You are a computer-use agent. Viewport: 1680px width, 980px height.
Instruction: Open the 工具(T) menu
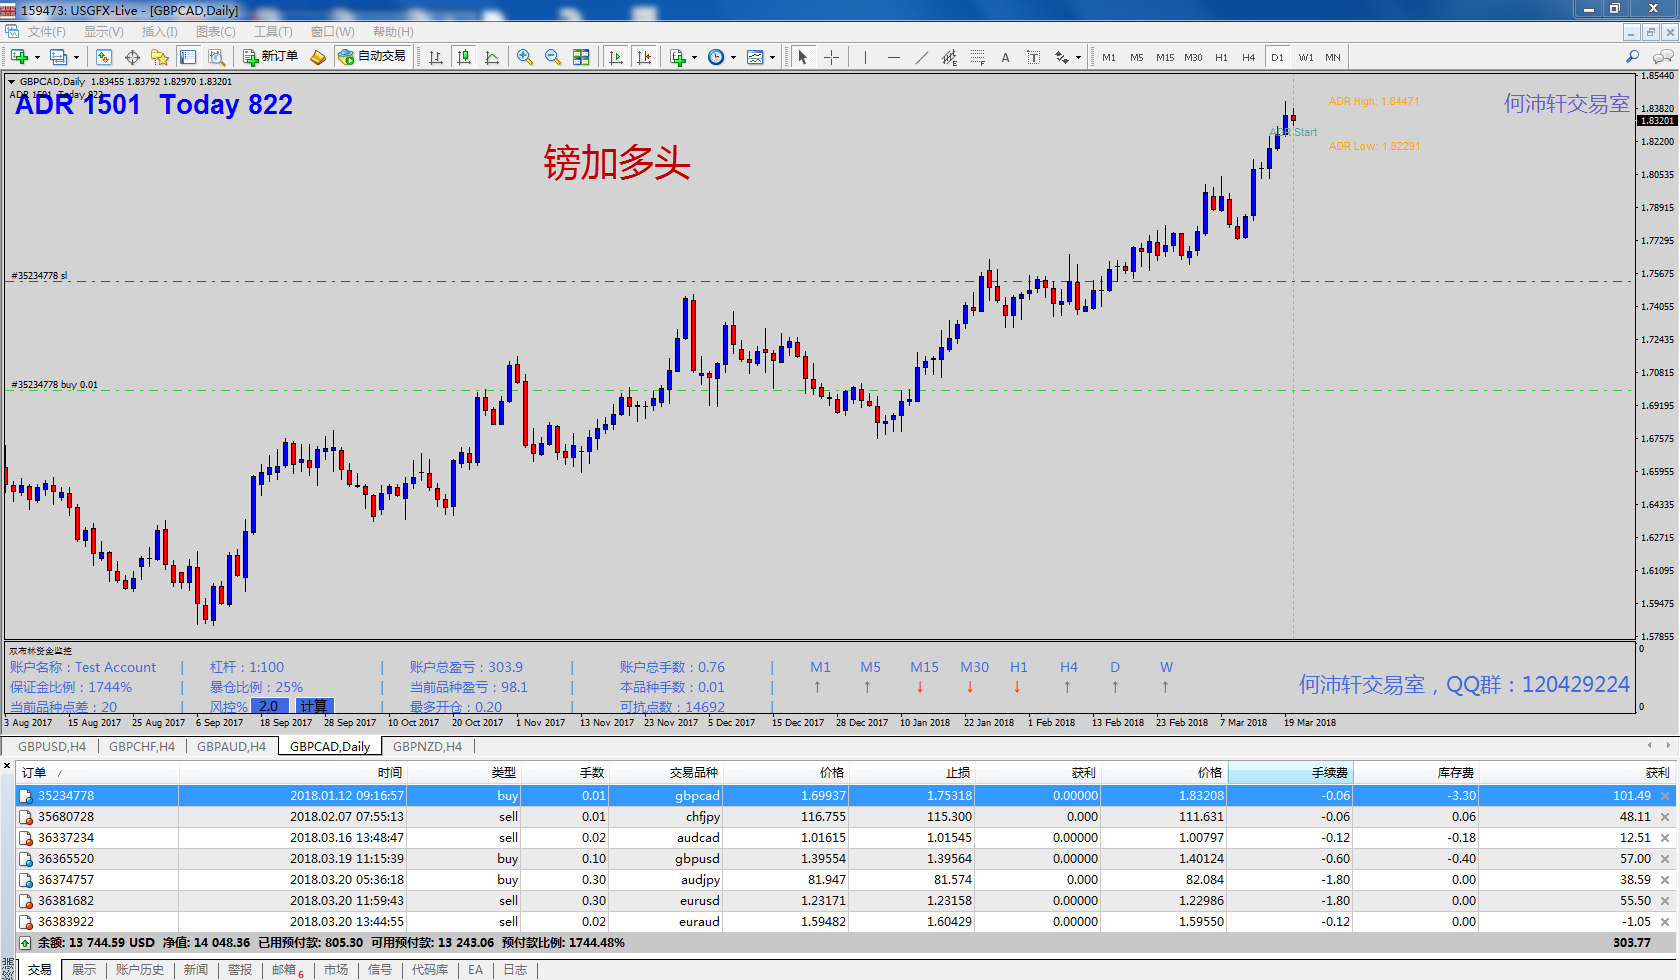pyautogui.click(x=273, y=32)
